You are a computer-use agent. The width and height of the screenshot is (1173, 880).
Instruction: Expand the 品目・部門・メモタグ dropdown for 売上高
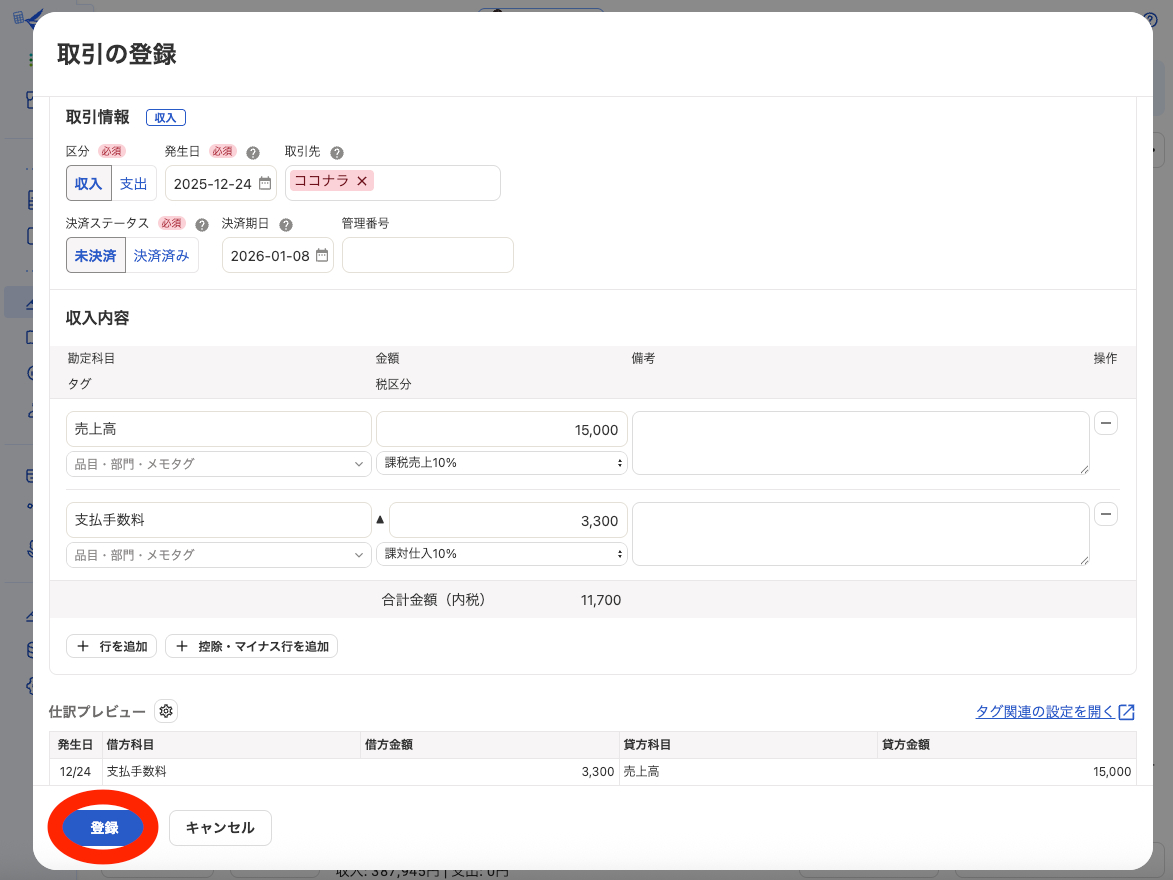pyautogui.click(x=218, y=463)
